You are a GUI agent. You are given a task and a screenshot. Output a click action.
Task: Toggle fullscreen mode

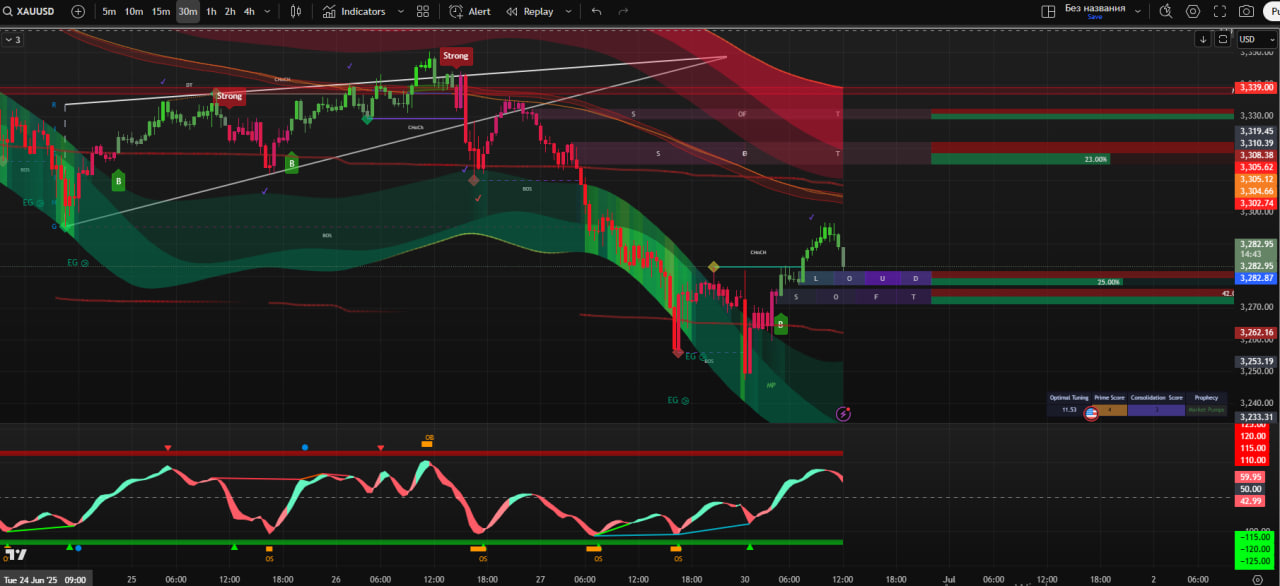1220,11
